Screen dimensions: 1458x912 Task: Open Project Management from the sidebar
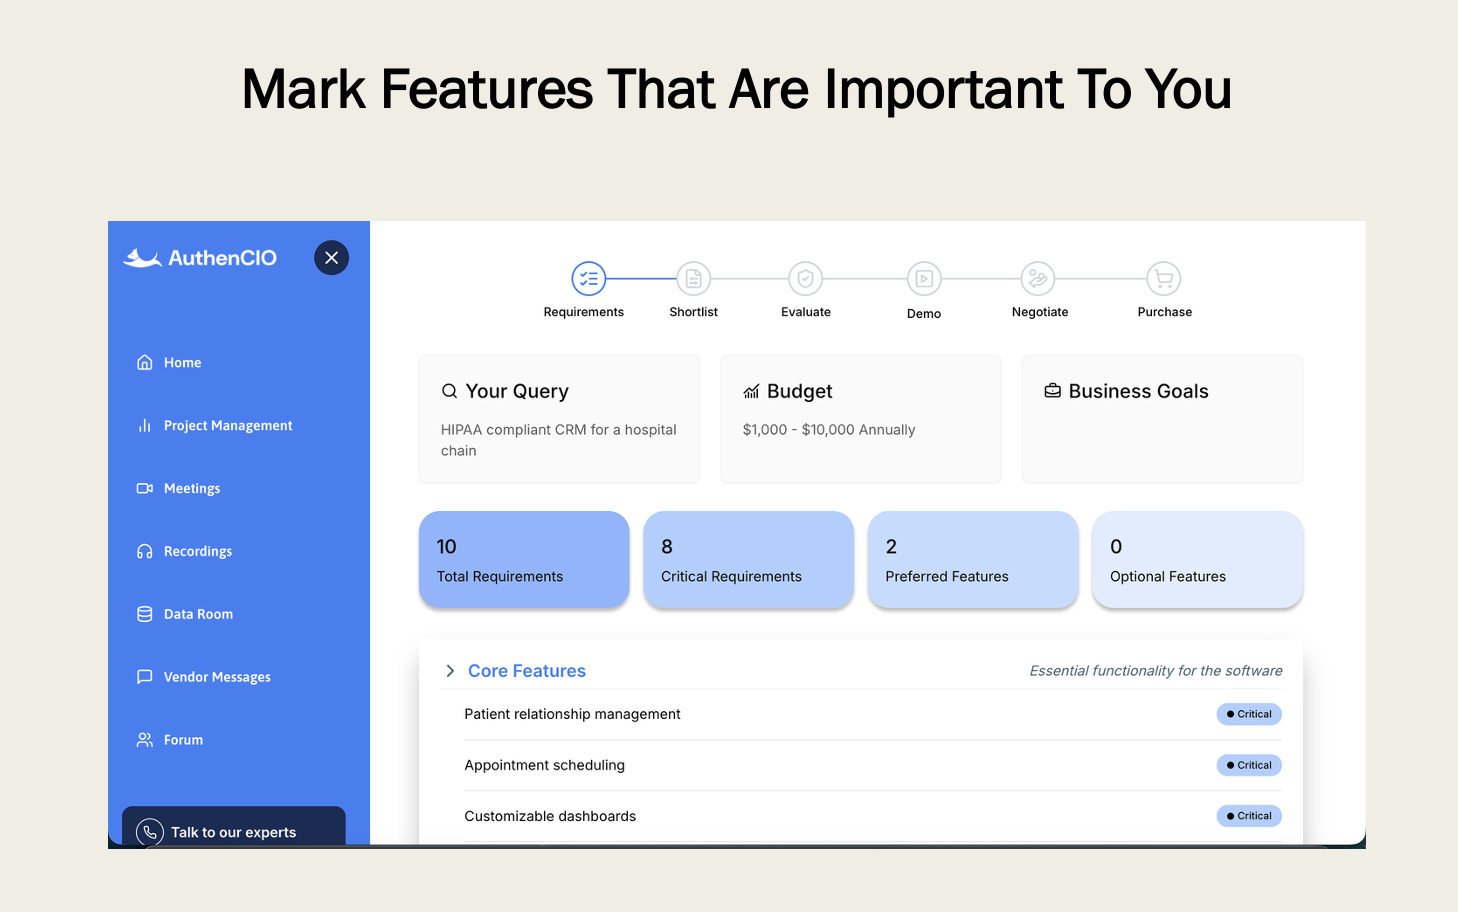point(145,425)
